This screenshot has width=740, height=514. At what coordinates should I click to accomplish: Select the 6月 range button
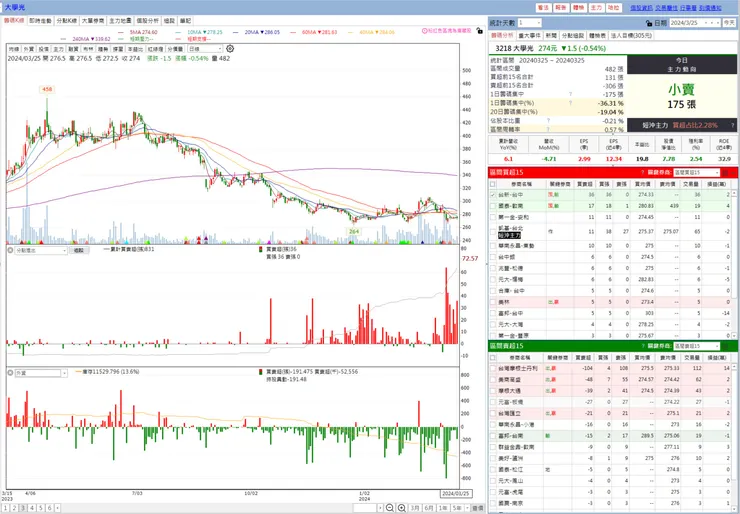429,508
